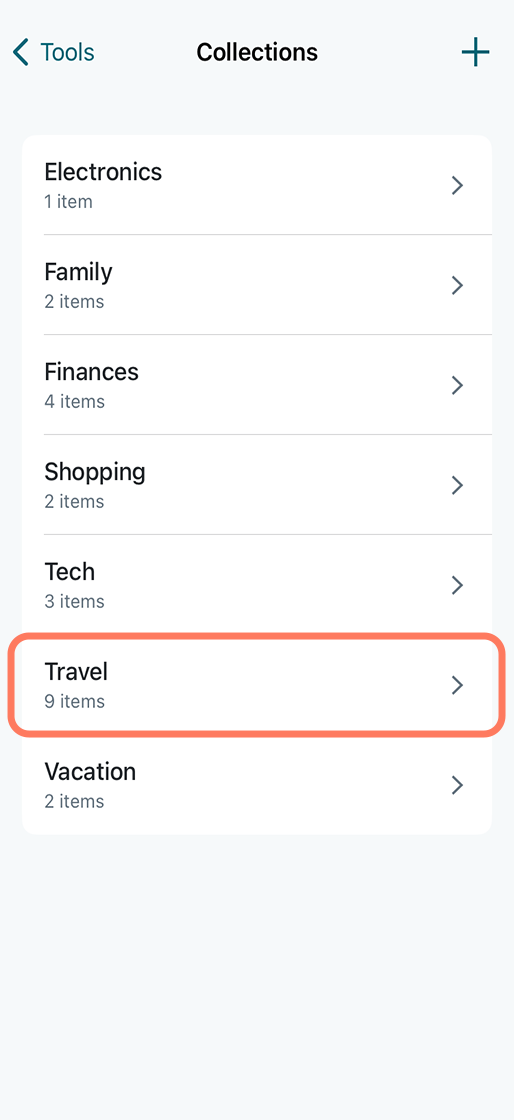Viewport: 514px width, 1120px height.
Task: Tap the Travel row's chevron icon
Action: click(458, 686)
